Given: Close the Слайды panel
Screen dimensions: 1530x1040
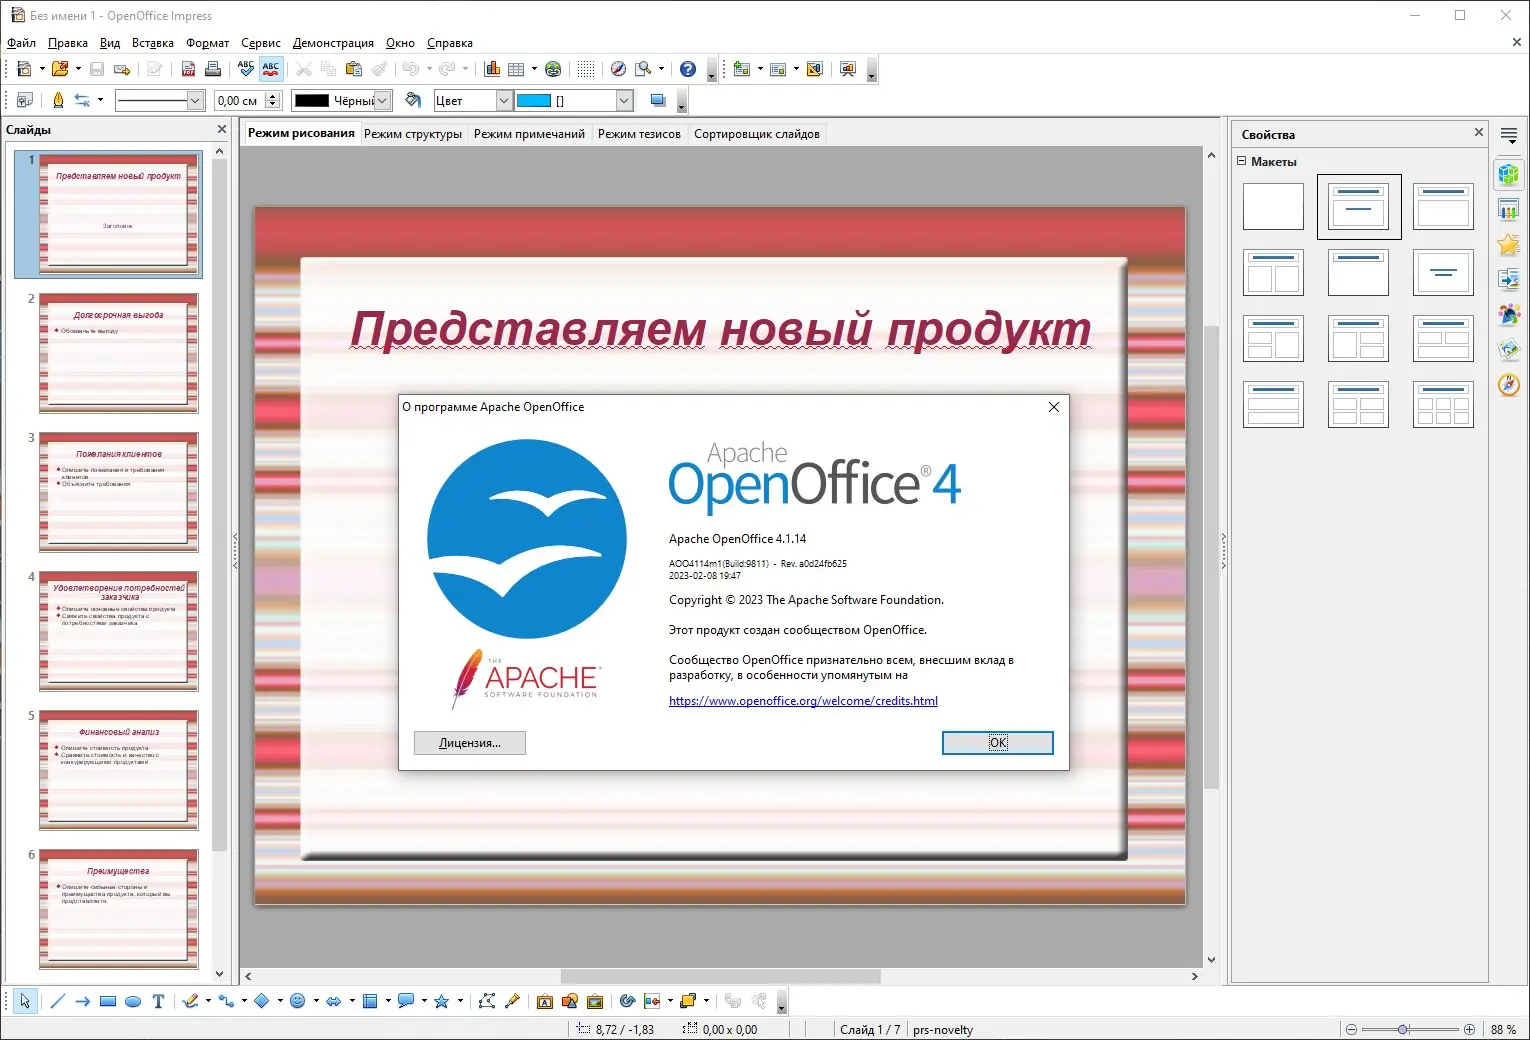Looking at the screenshot, I should [x=222, y=129].
